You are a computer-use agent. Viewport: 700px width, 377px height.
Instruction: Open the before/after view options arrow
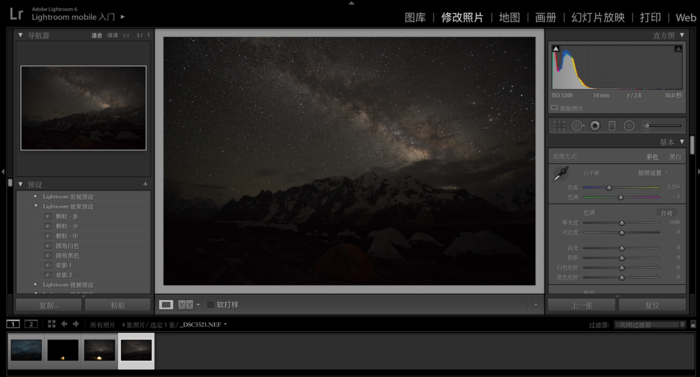tap(198, 305)
